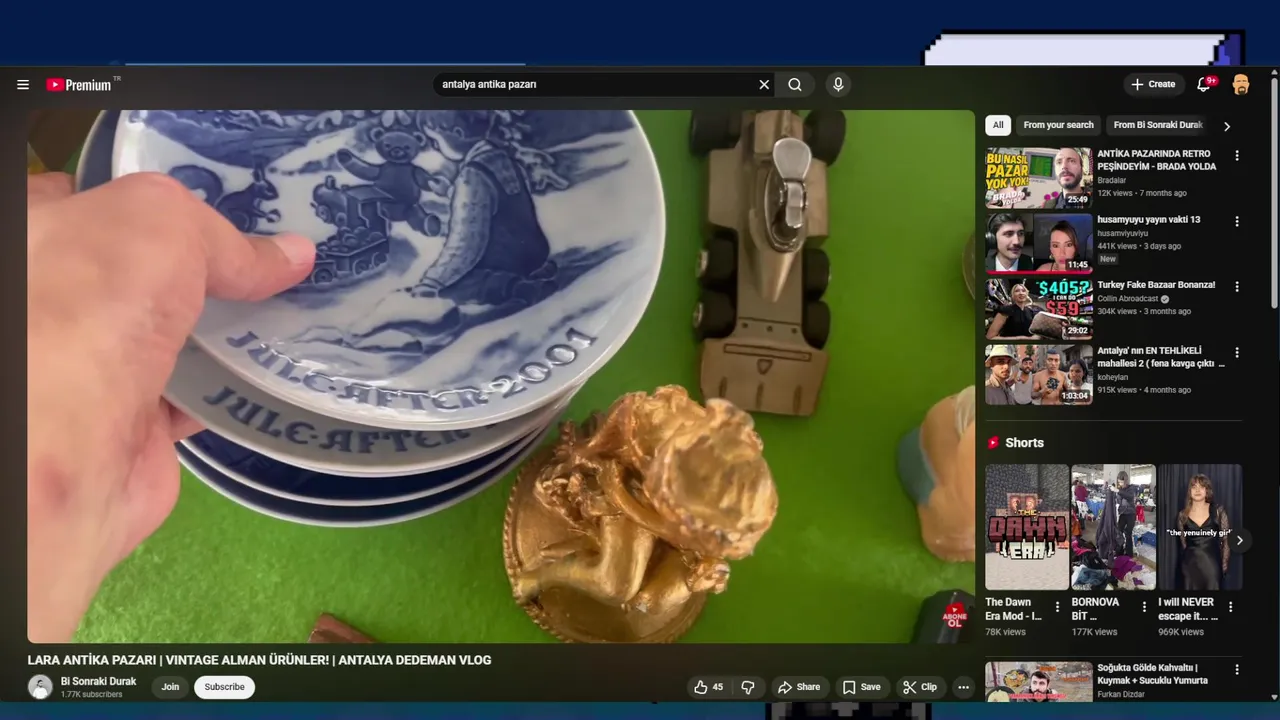Open options for EN TEHLİKELİ mahallesi video
This screenshot has width=1280, height=720.
click(x=1237, y=353)
